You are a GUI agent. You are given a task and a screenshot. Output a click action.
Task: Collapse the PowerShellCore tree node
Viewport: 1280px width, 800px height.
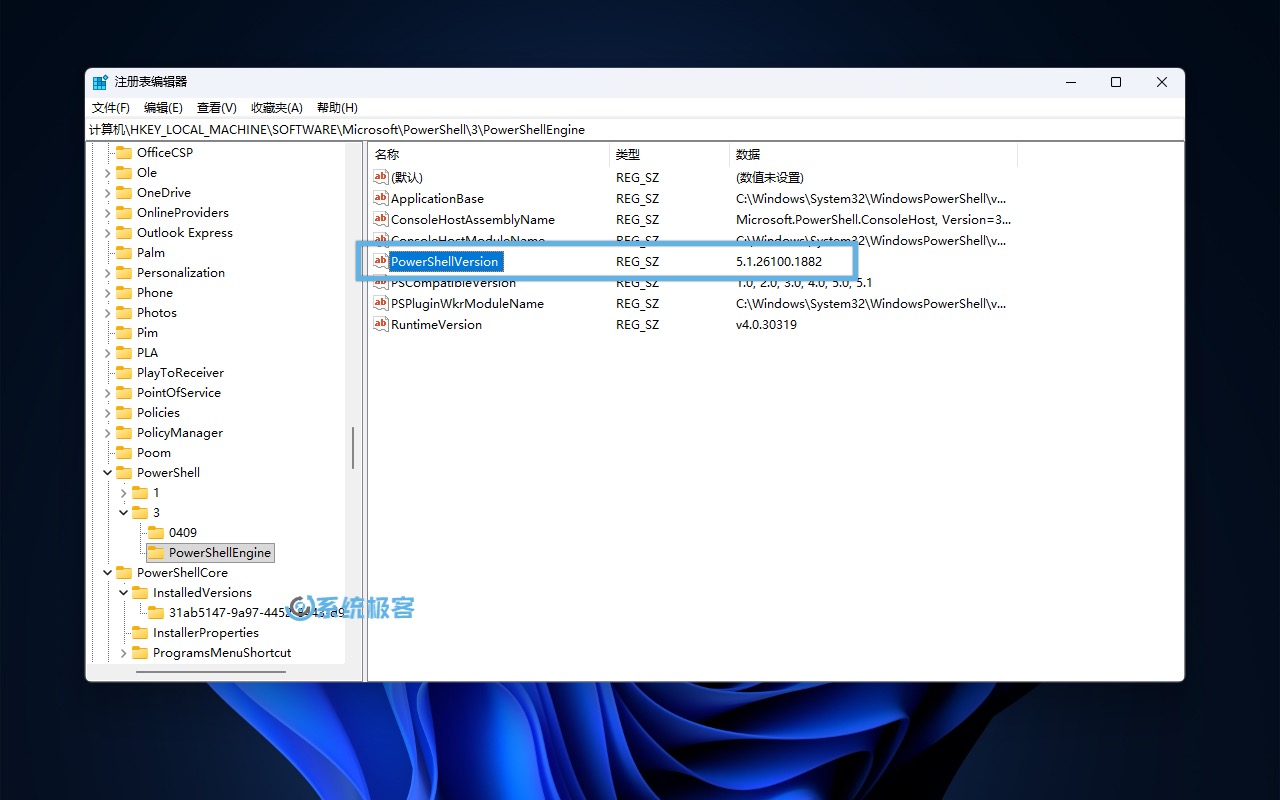coord(107,573)
